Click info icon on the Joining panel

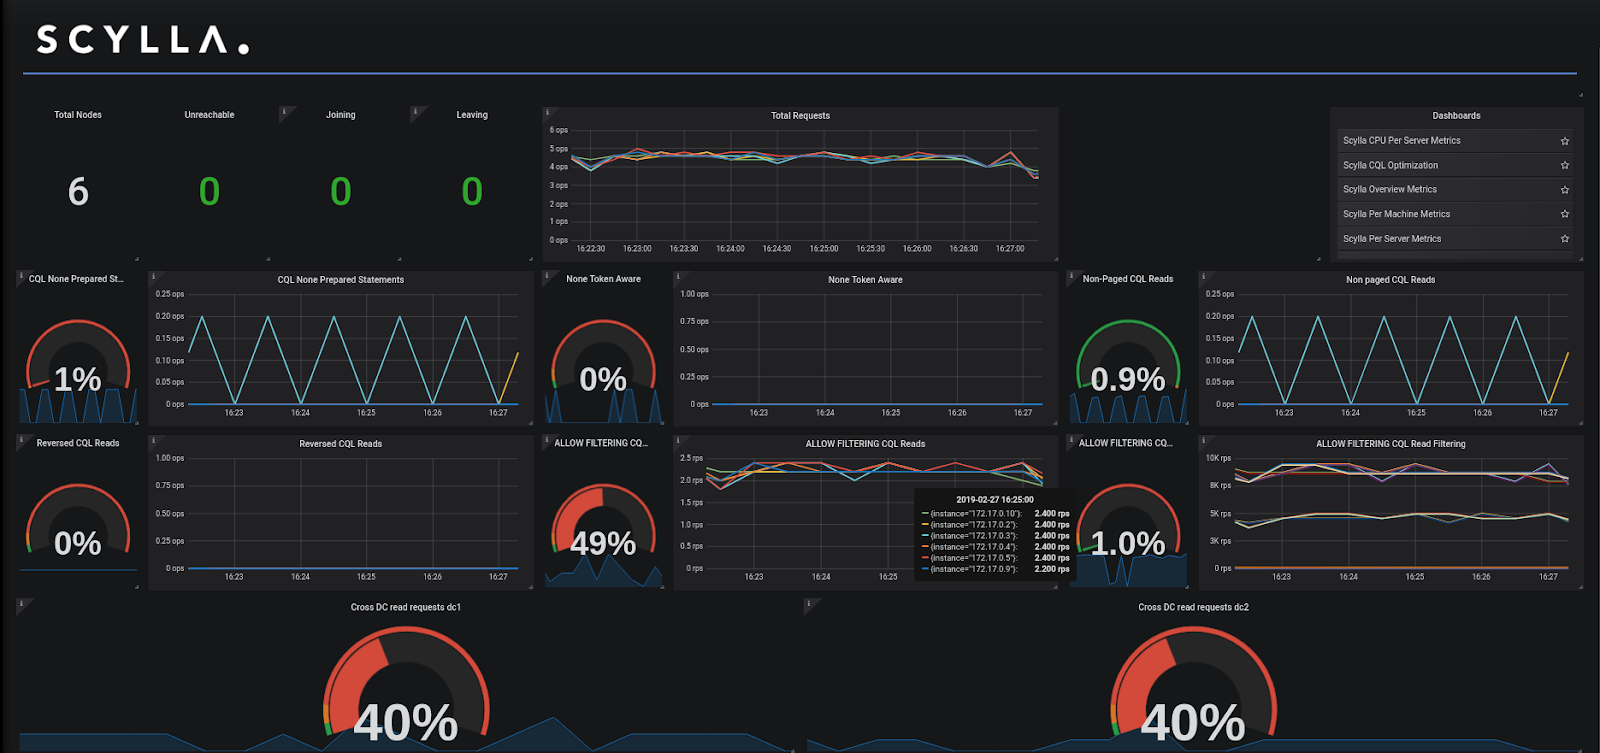pyautogui.click(x=284, y=112)
